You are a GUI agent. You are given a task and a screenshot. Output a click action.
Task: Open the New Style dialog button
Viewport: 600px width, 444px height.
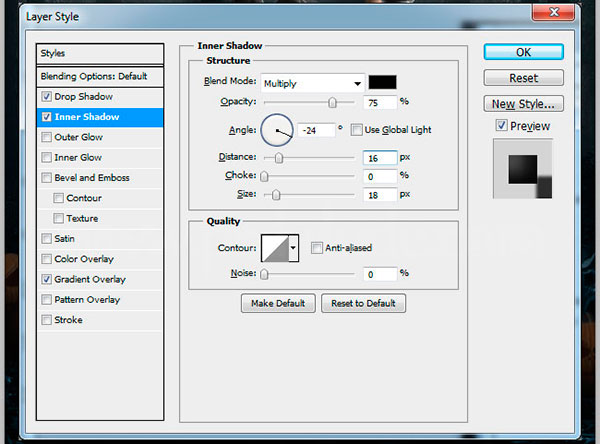click(x=523, y=104)
